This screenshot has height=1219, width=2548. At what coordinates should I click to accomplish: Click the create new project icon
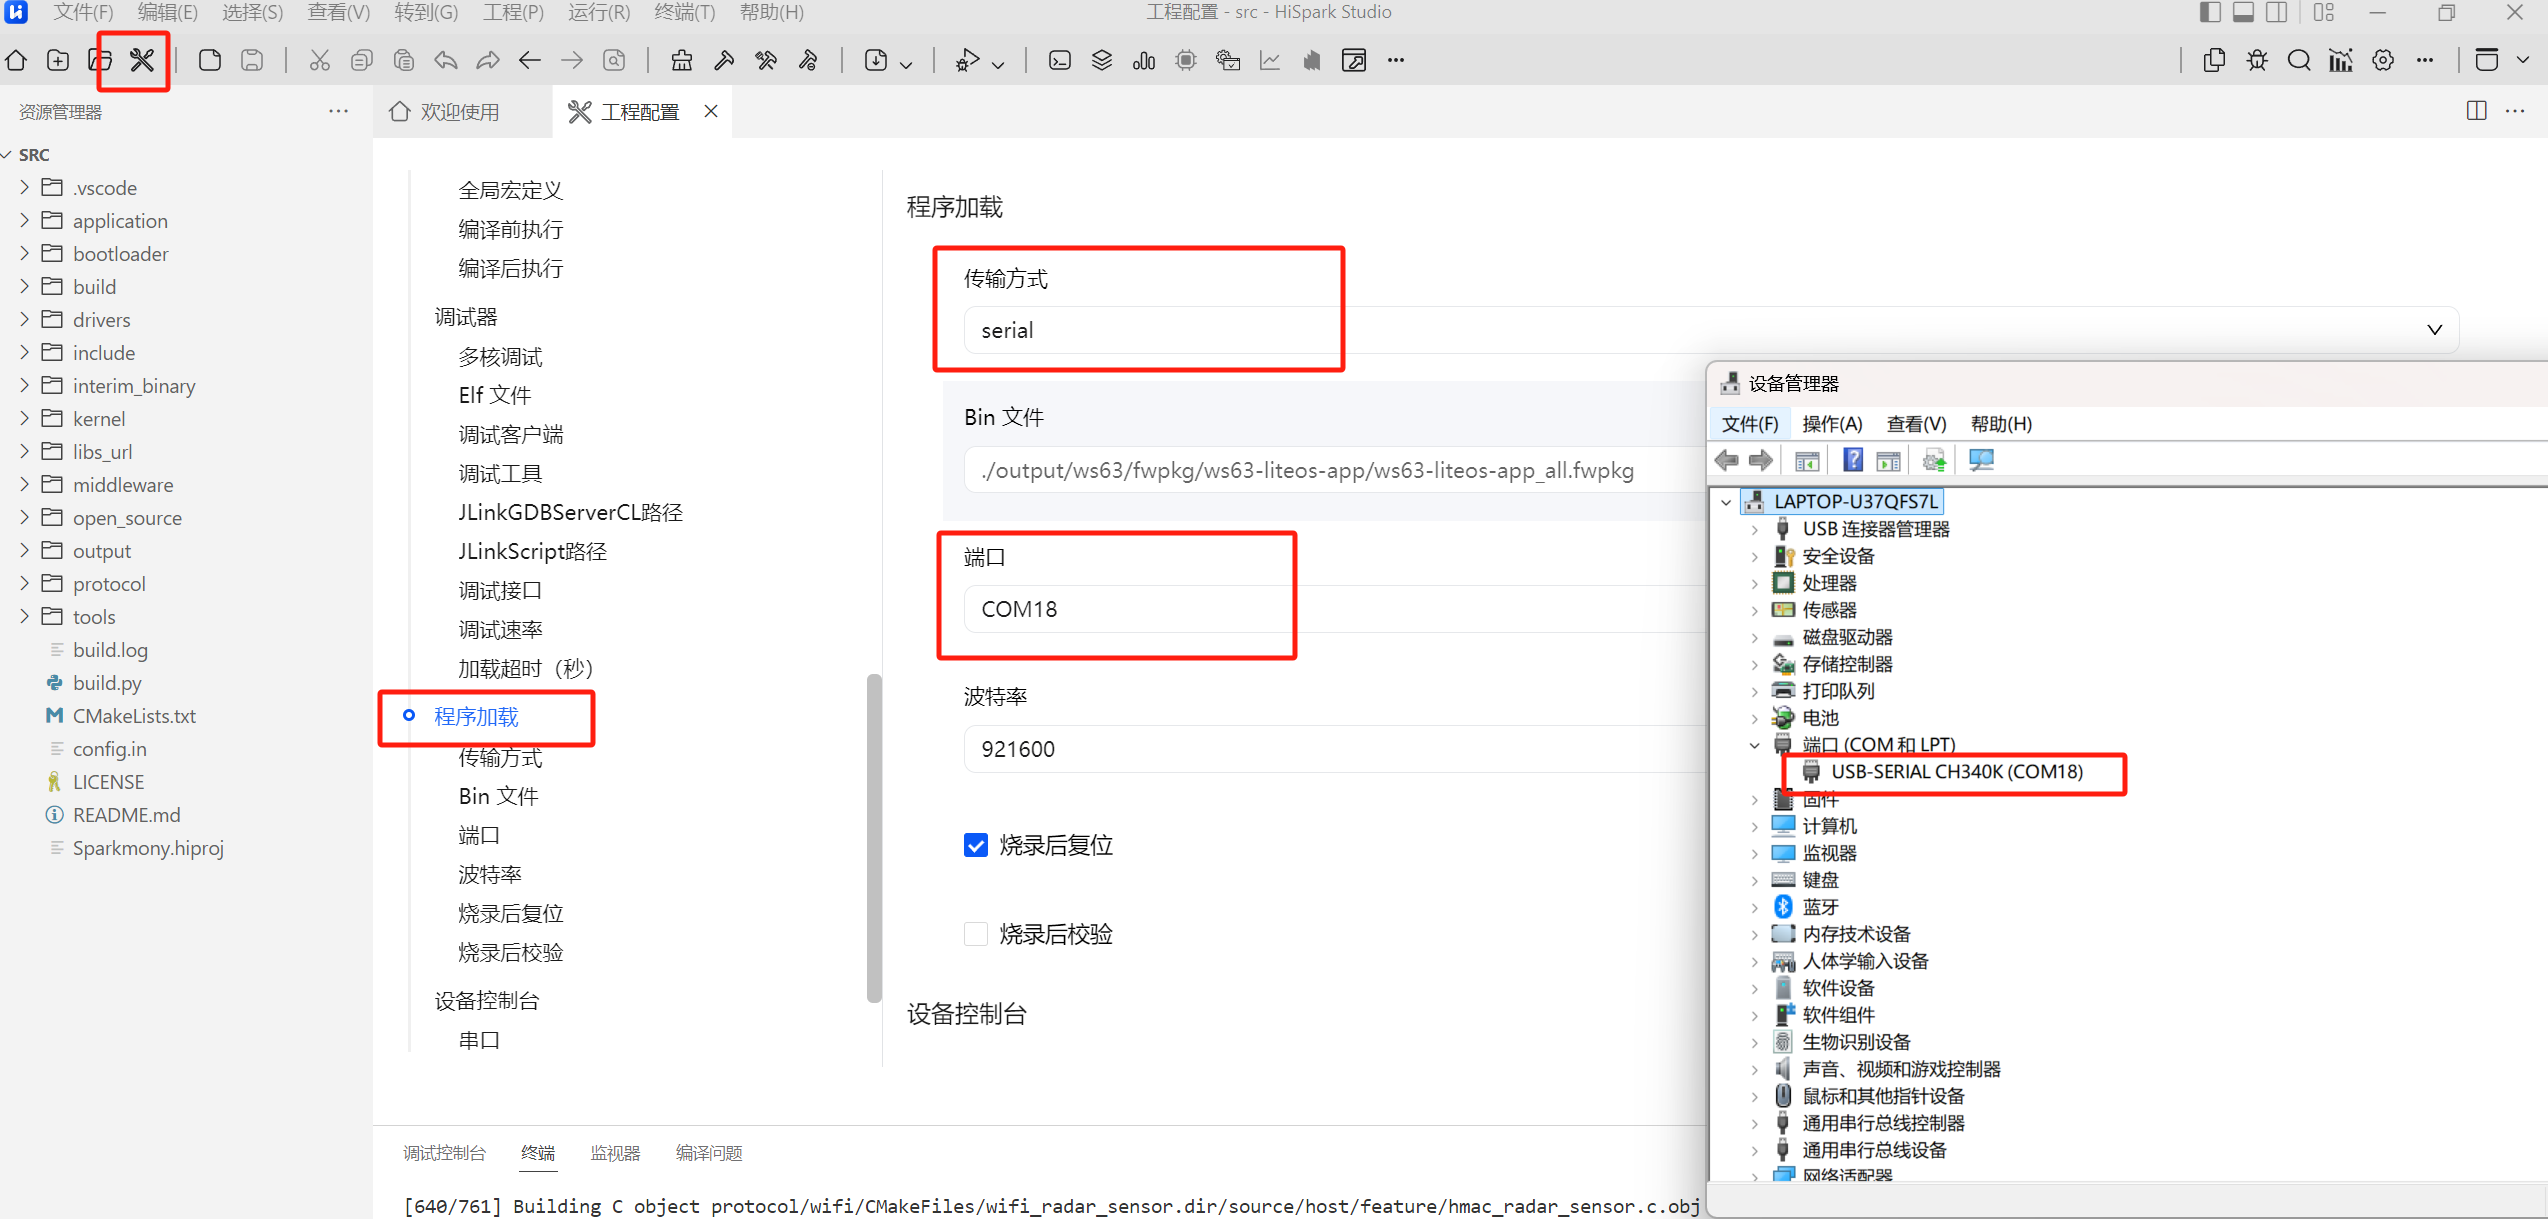pyautogui.click(x=59, y=61)
